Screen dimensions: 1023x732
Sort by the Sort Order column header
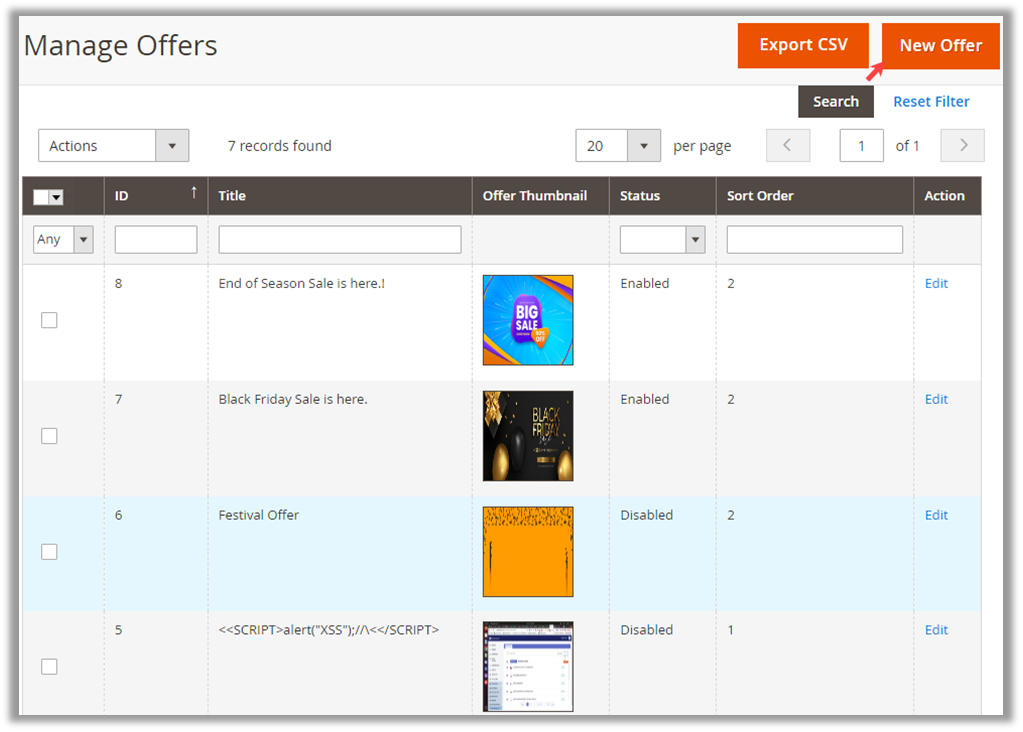[760, 196]
